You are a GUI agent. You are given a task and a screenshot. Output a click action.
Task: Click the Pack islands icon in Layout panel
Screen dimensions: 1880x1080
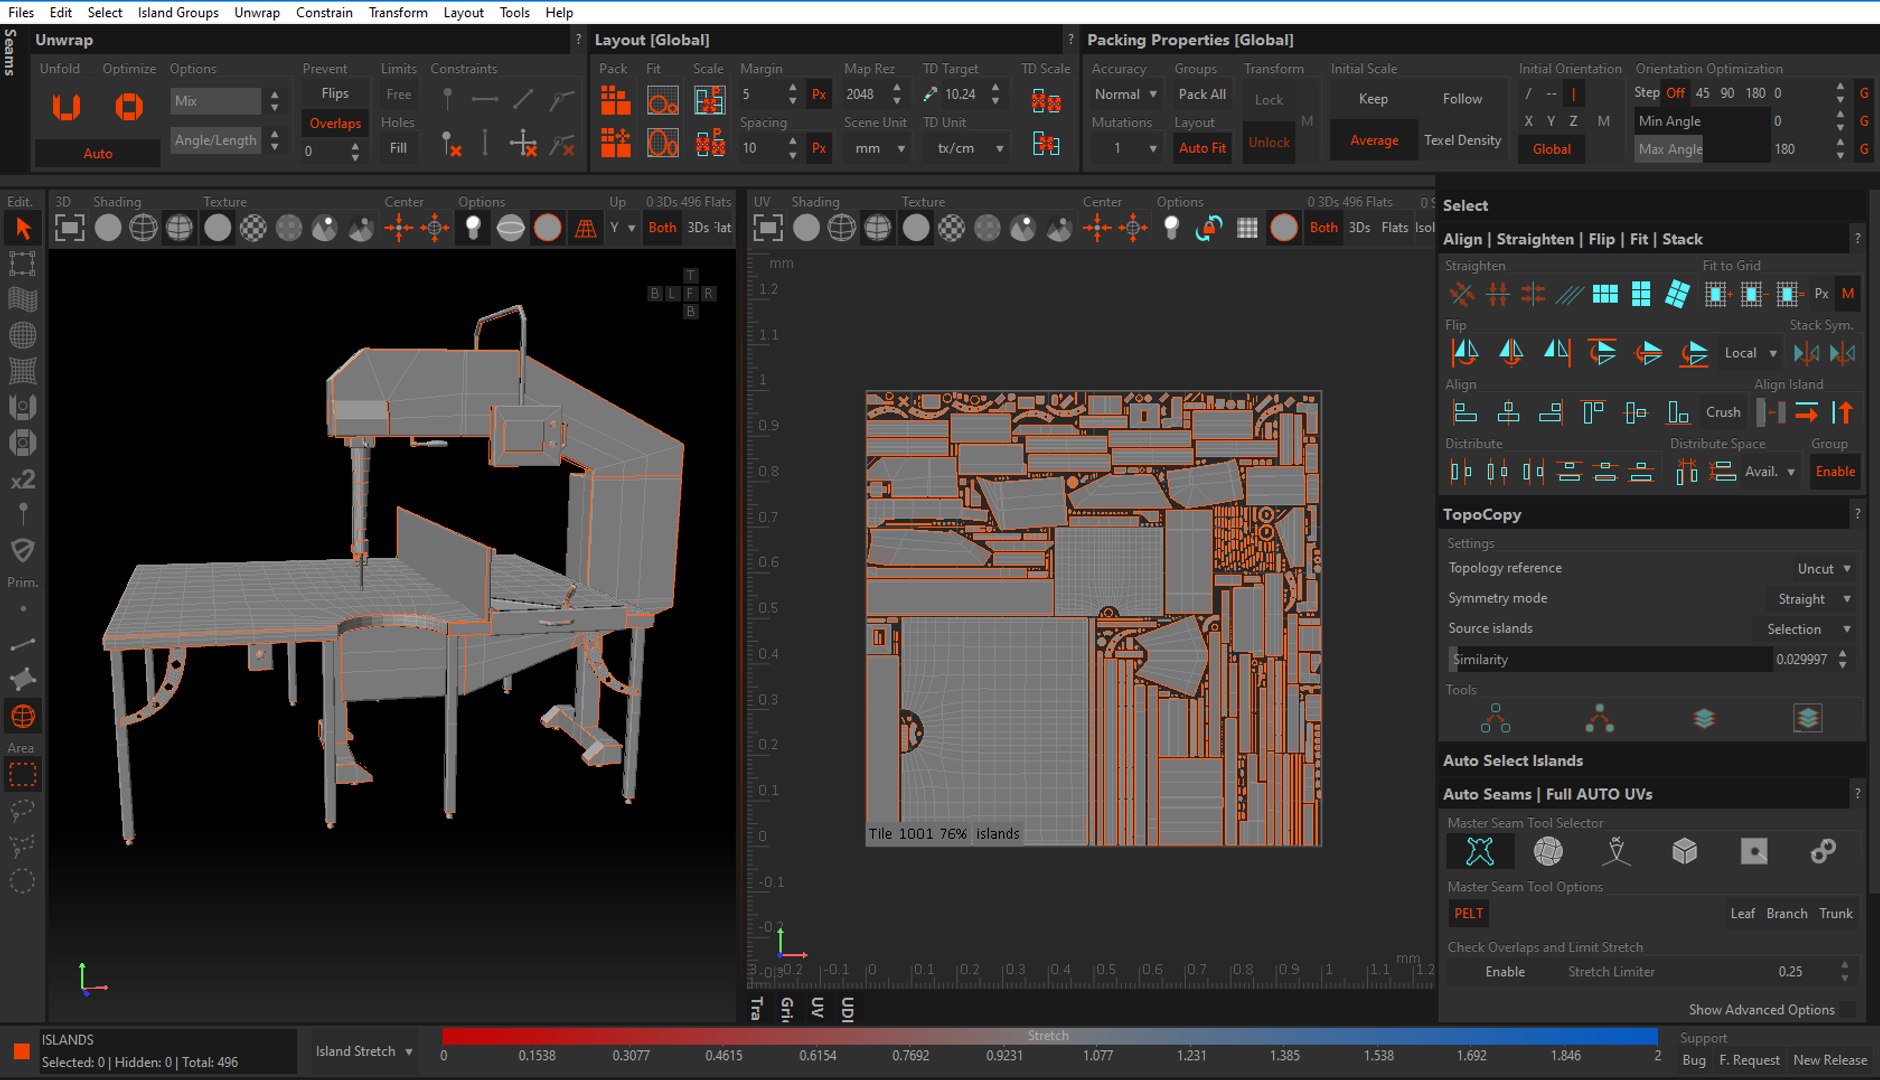[615, 101]
